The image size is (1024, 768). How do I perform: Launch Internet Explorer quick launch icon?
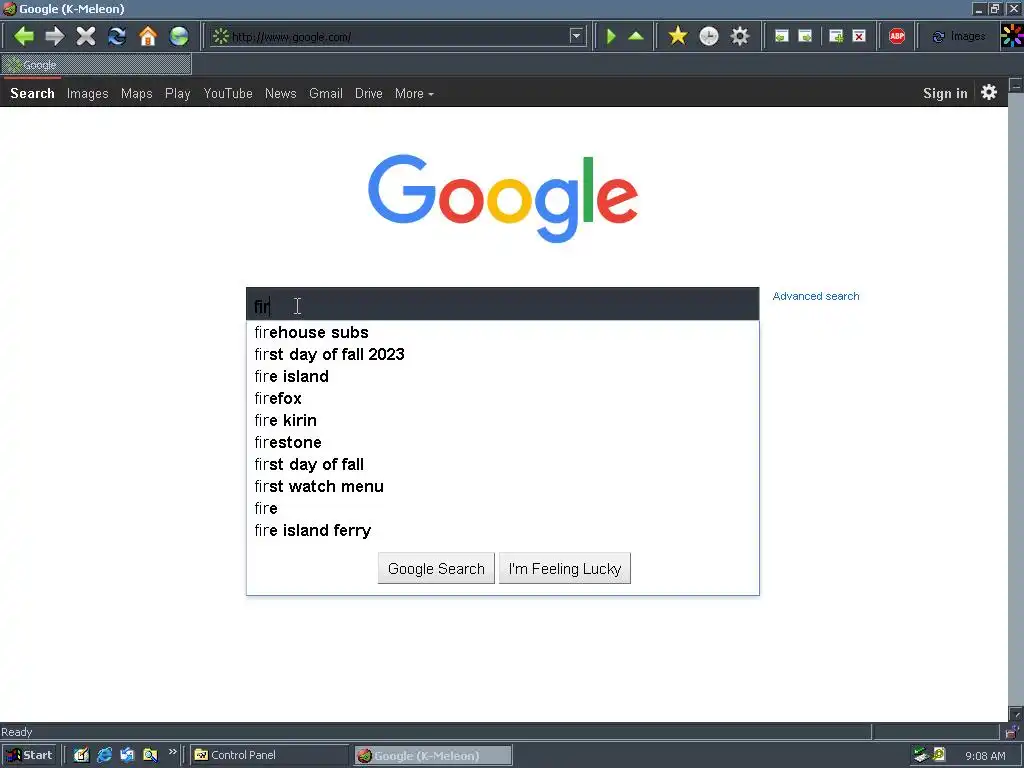(x=104, y=755)
